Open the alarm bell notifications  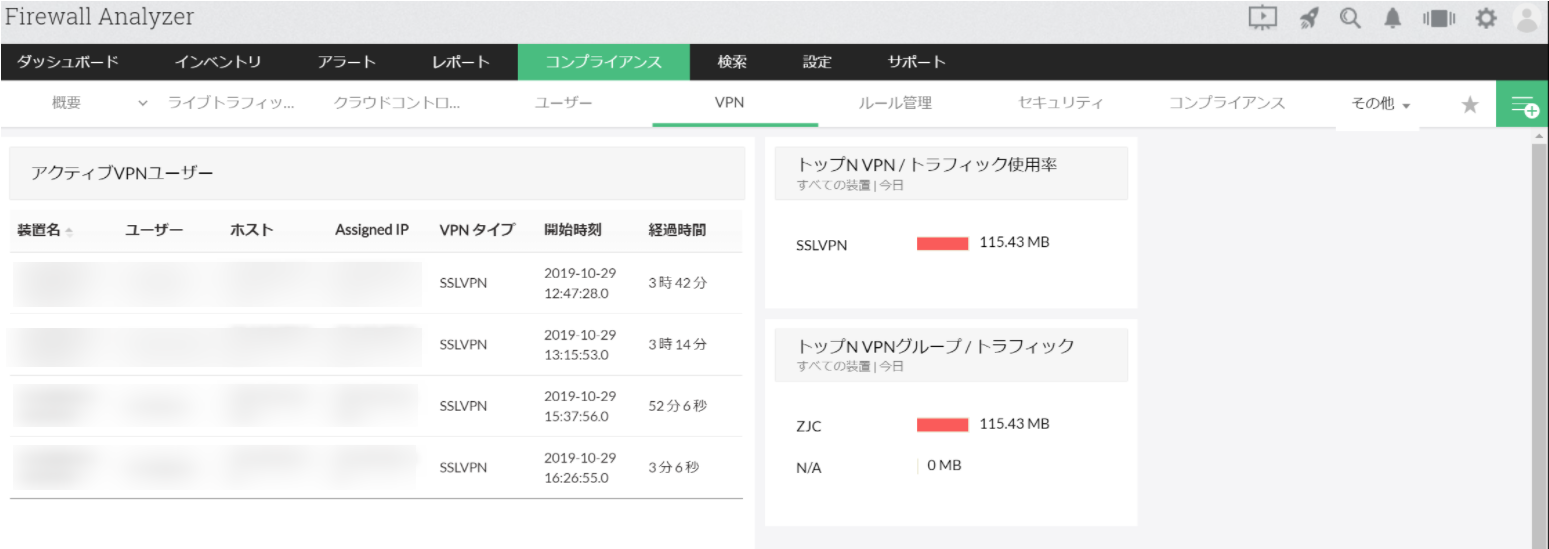click(1392, 18)
